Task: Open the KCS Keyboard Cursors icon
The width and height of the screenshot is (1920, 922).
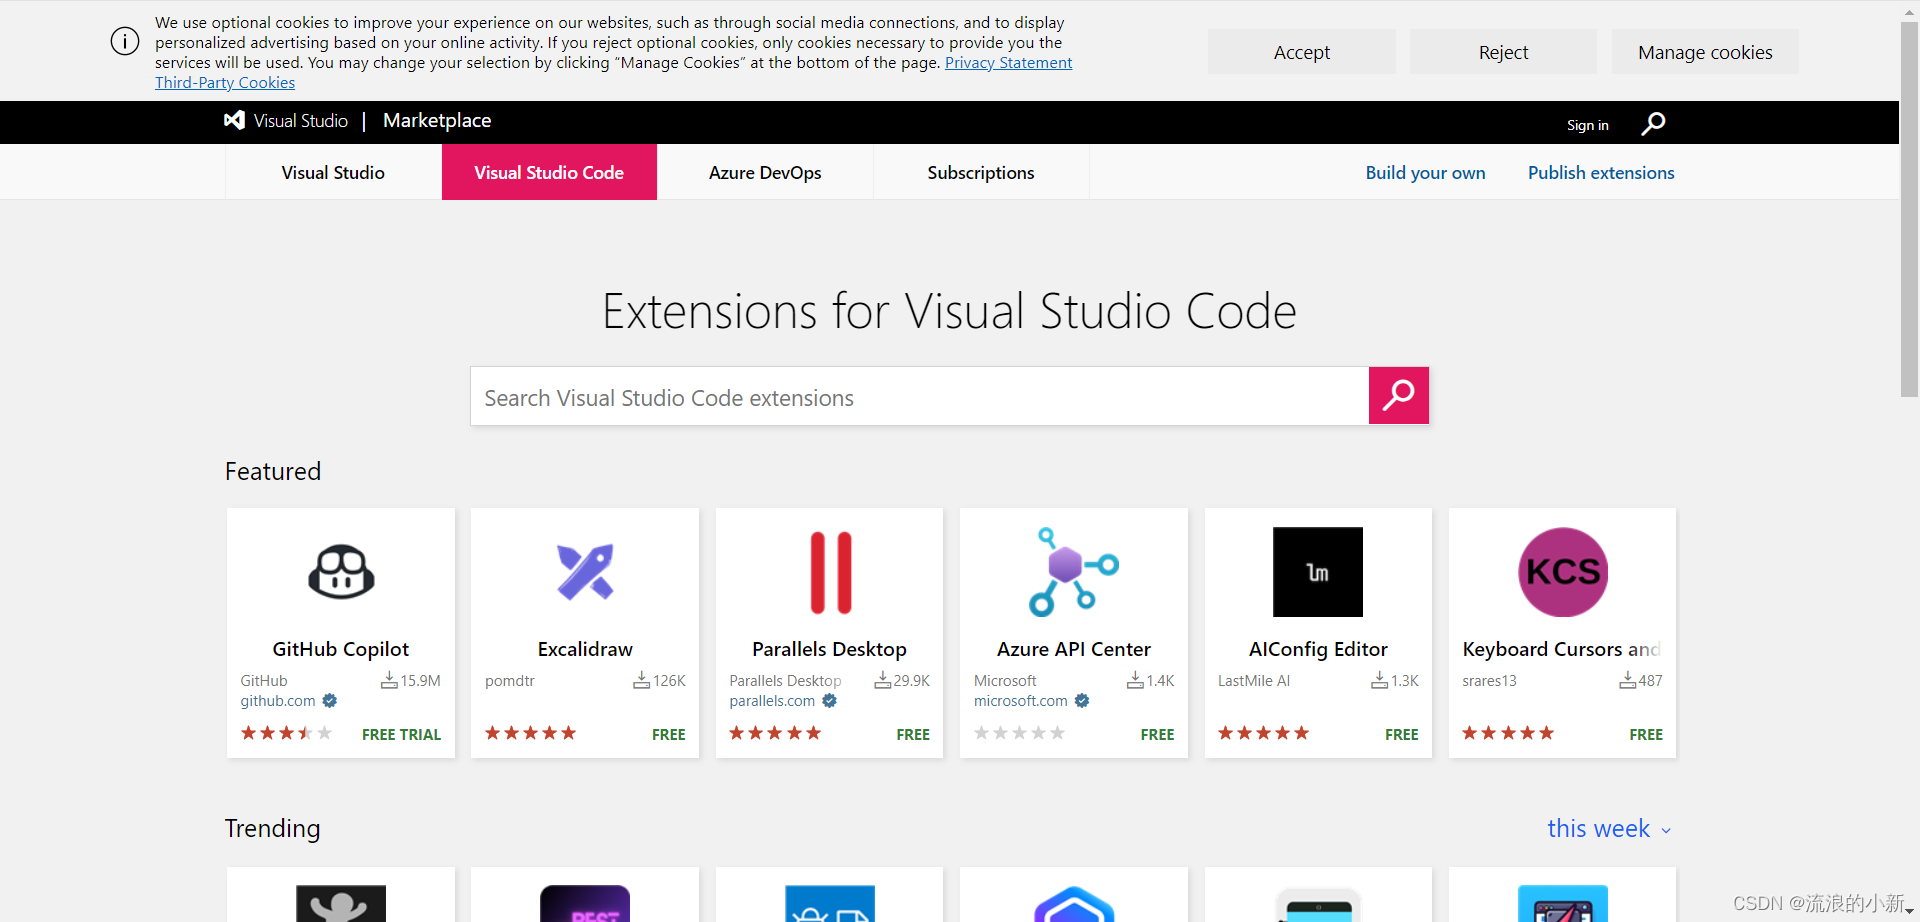Action: click(x=1563, y=572)
